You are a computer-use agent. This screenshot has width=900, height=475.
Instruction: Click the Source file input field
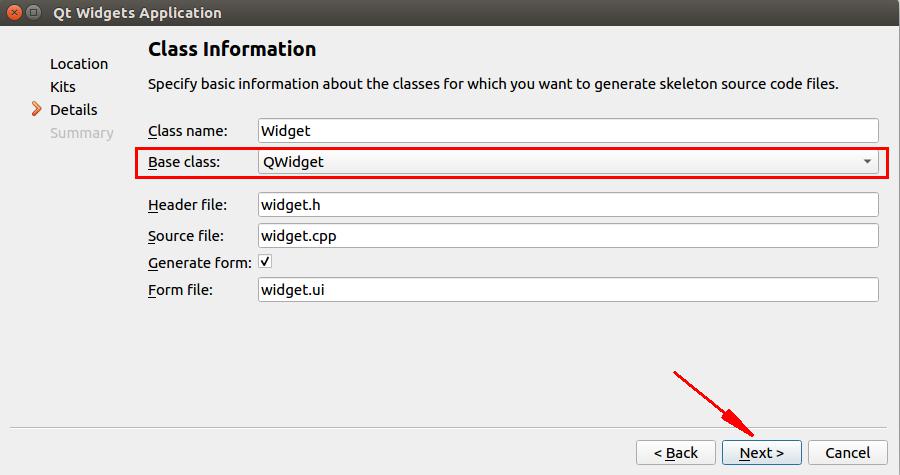click(x=568, y=236)
